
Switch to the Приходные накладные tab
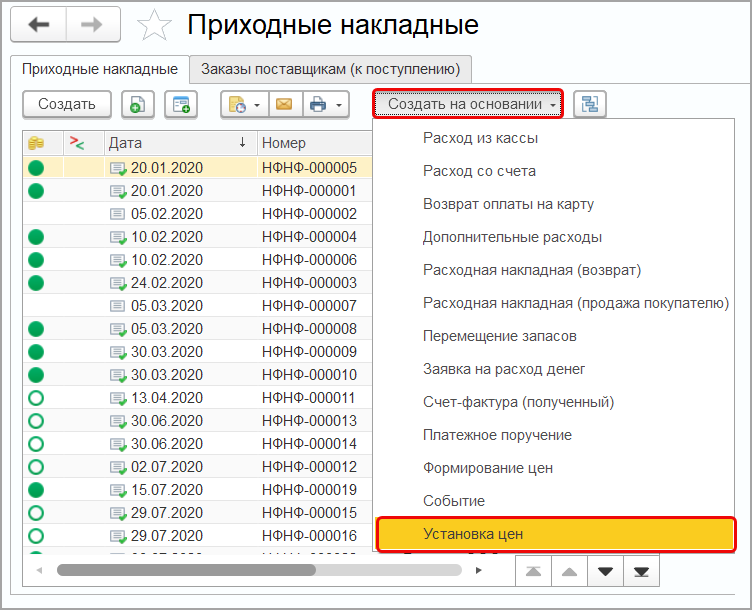[x=100, y=69]
